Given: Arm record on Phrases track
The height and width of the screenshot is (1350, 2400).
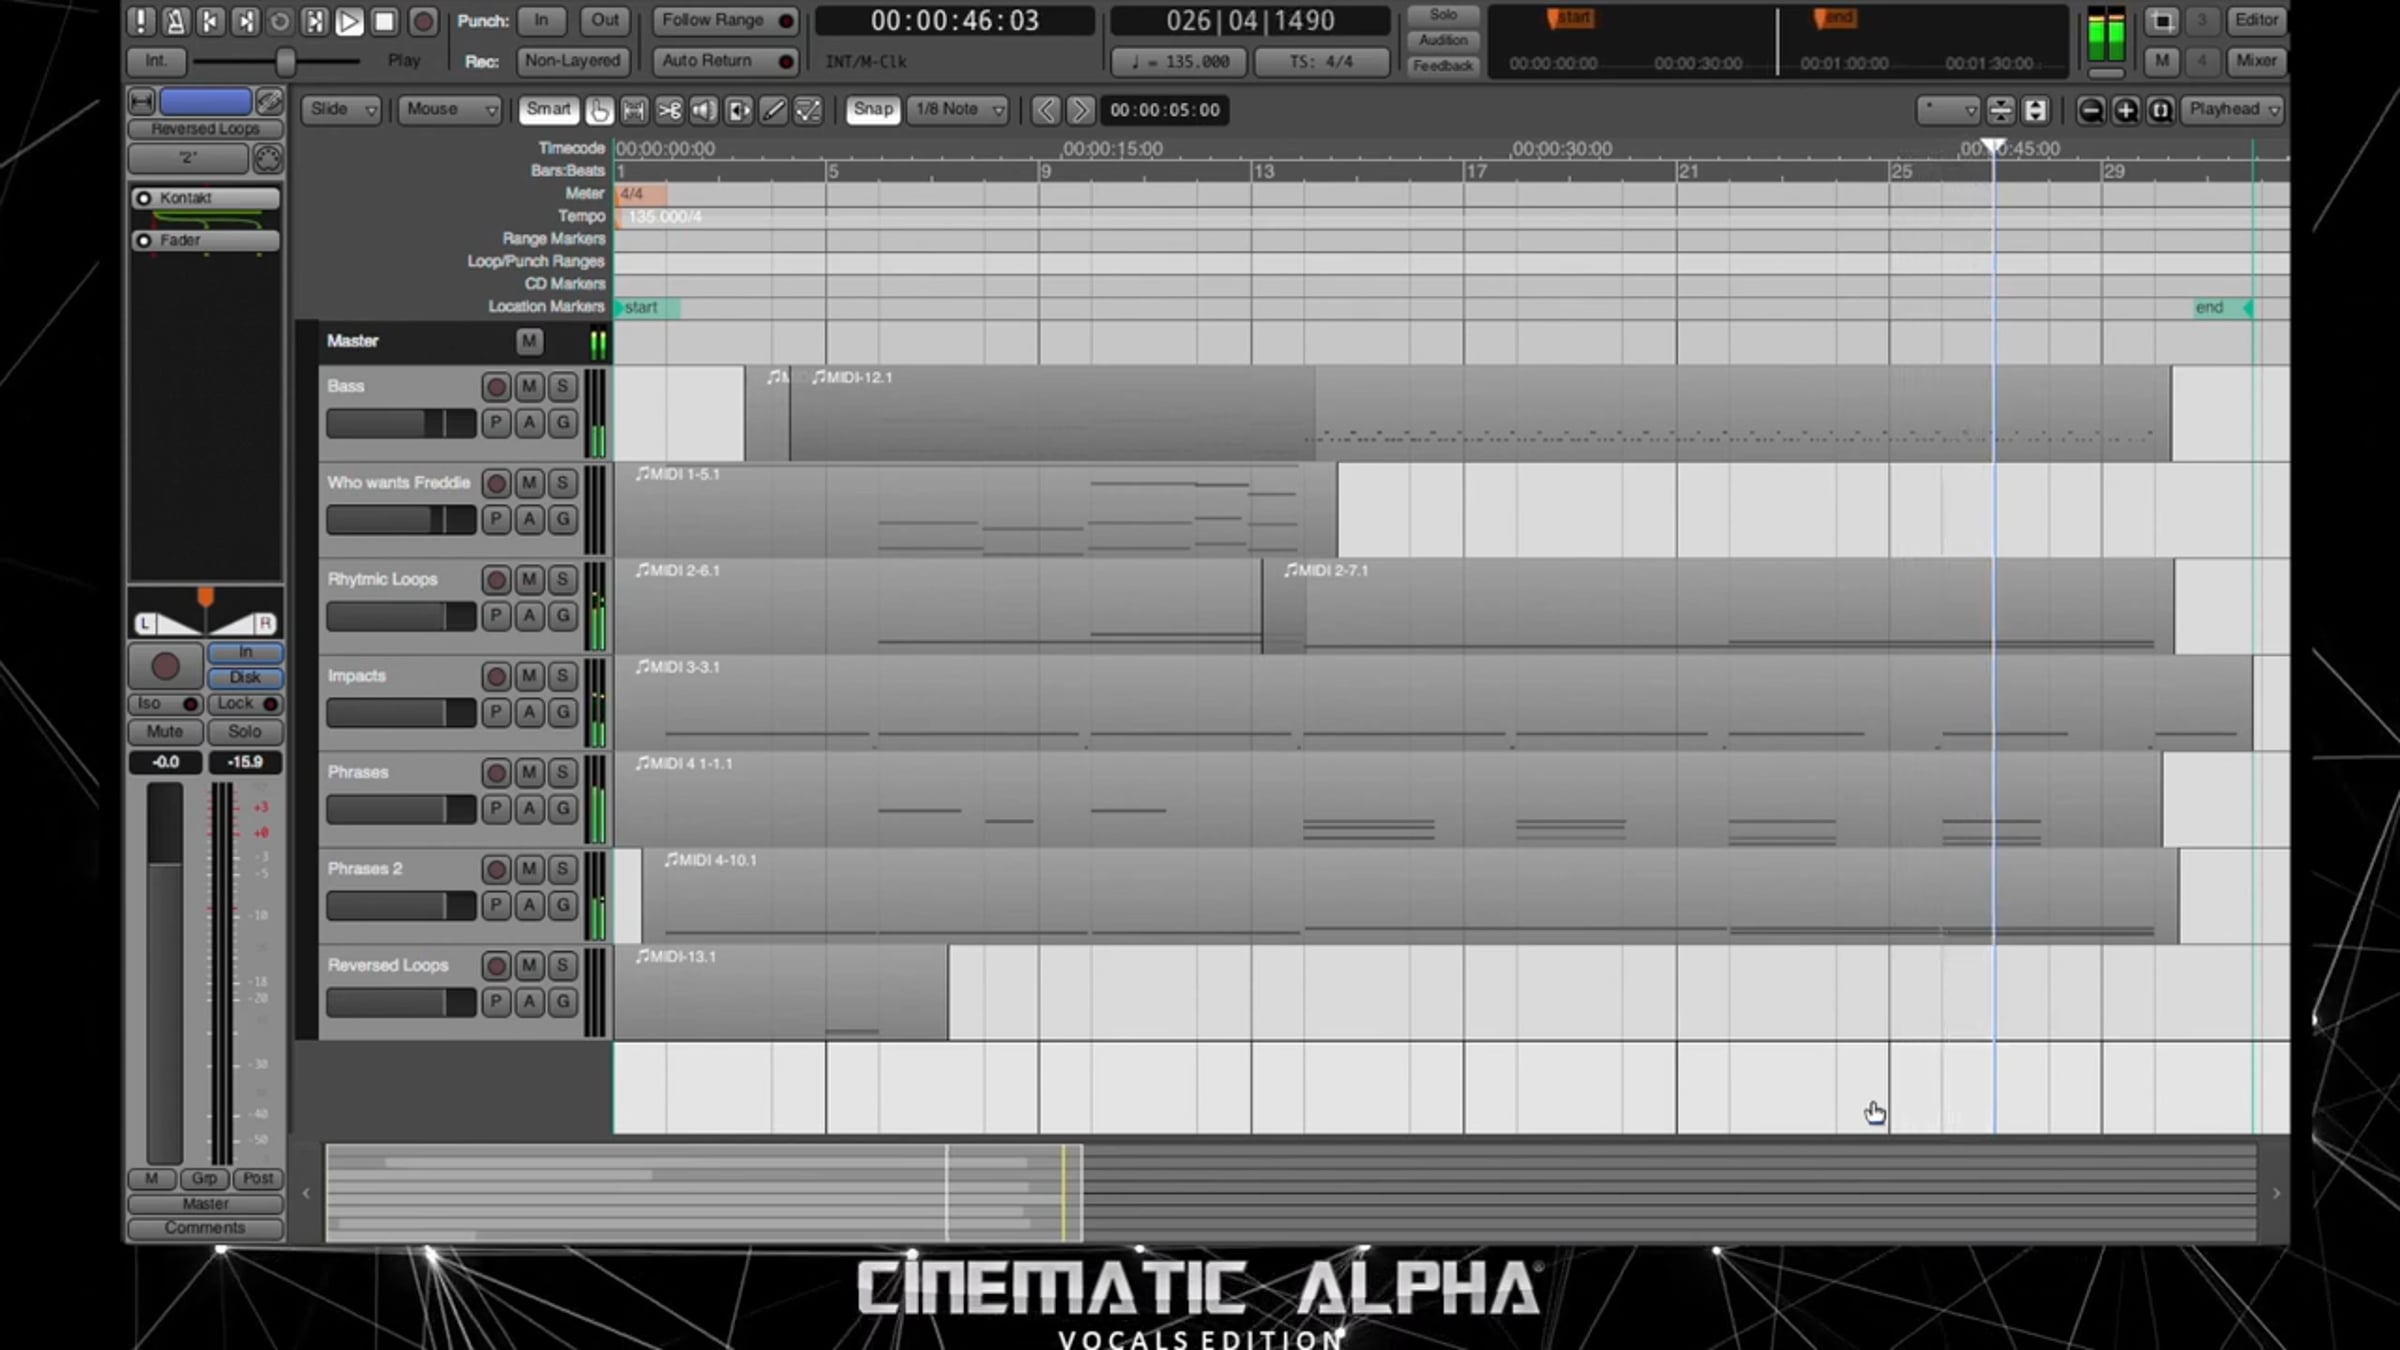Looking at the screenshot, I should 495,773.
